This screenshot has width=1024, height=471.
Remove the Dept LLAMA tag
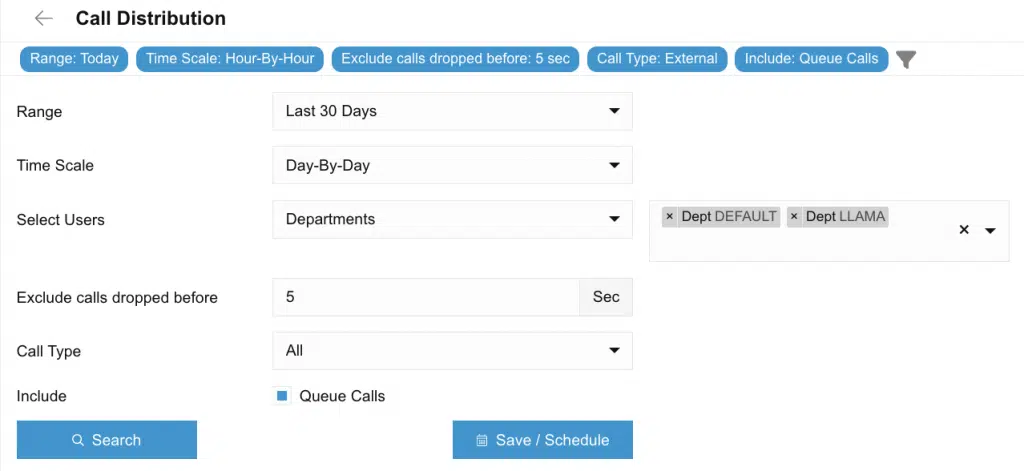click(x=794, y=217)
